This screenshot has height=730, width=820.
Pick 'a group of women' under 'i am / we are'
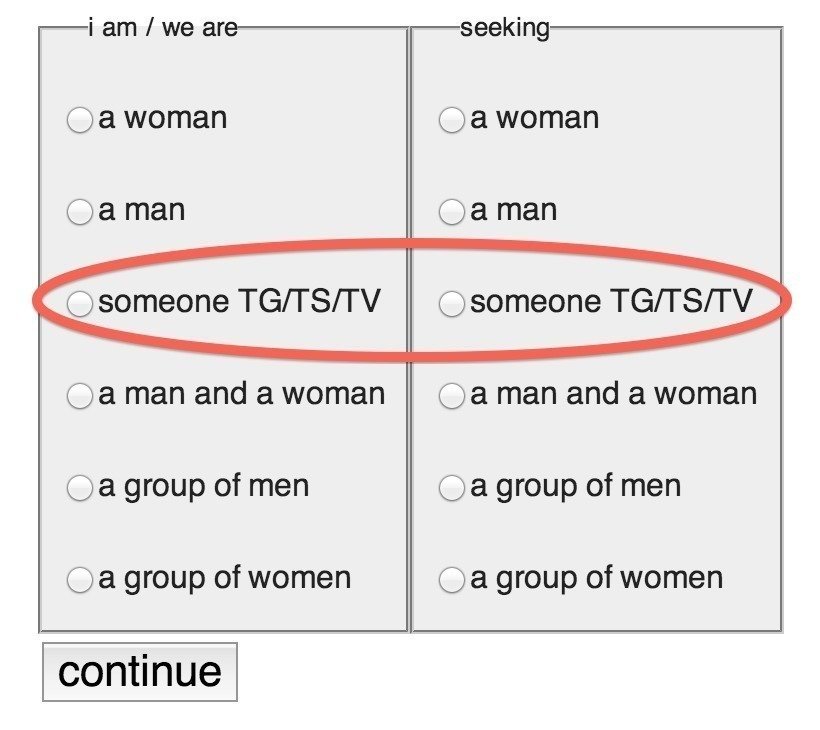pos(79,580)
